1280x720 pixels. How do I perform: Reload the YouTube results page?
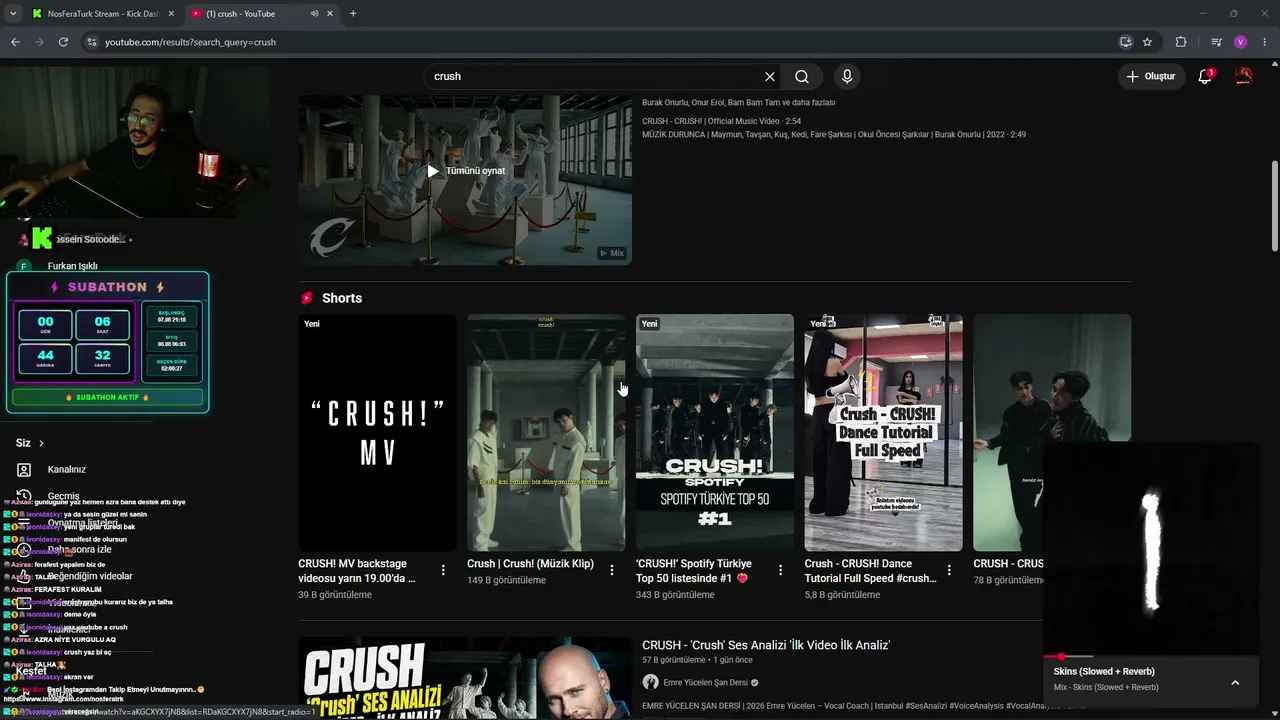click(x=63, y=42)
